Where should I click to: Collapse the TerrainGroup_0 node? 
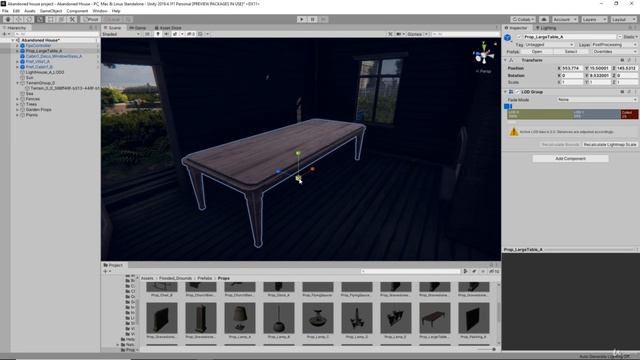click(x=18, y=83)
